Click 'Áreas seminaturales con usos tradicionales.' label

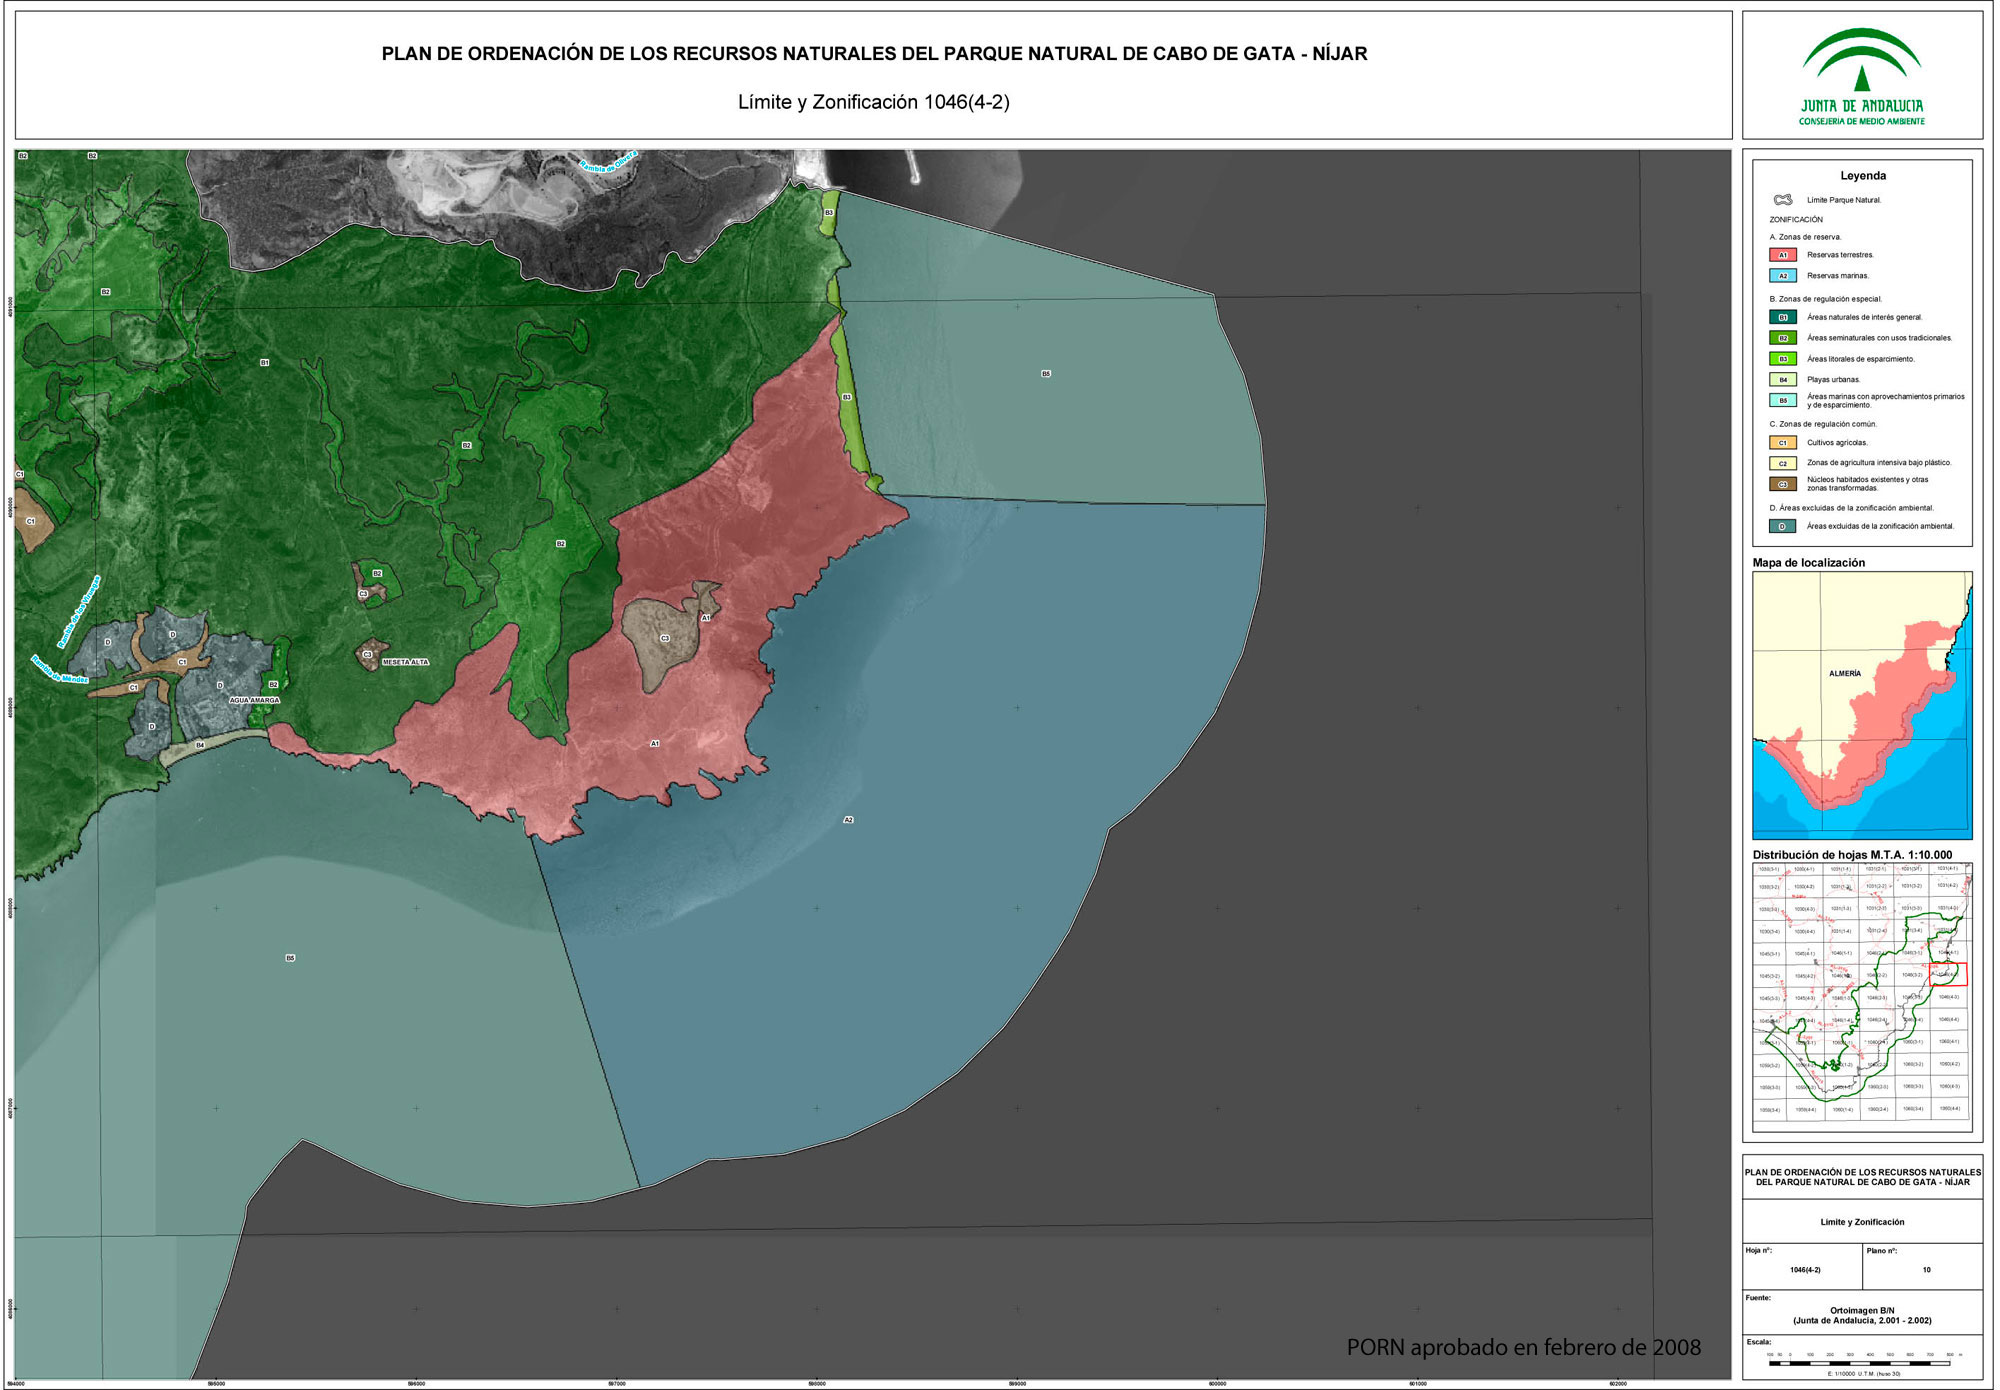[x=1879, y=338]
